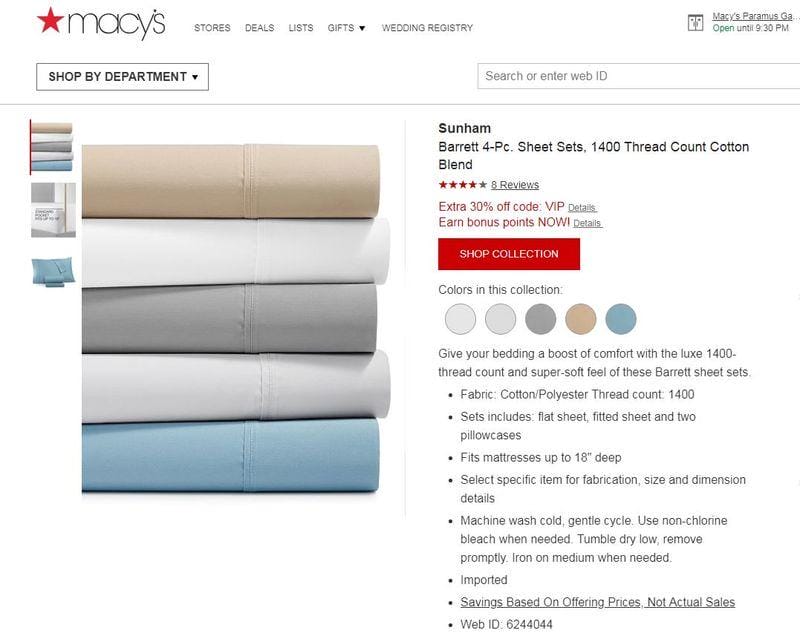Go to the Deals page
The height and width of the screenshot is (636, 800).
pyautogui.click(x=260, y=28)
